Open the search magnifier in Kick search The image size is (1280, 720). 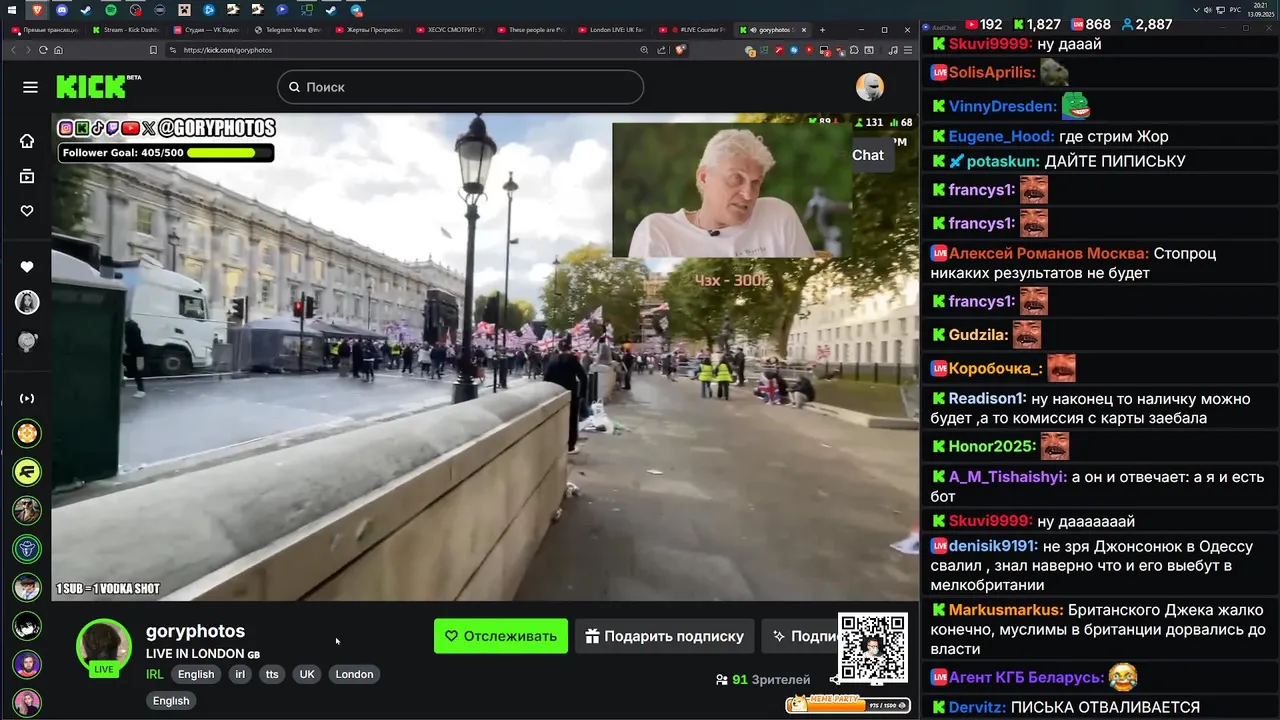294,87
